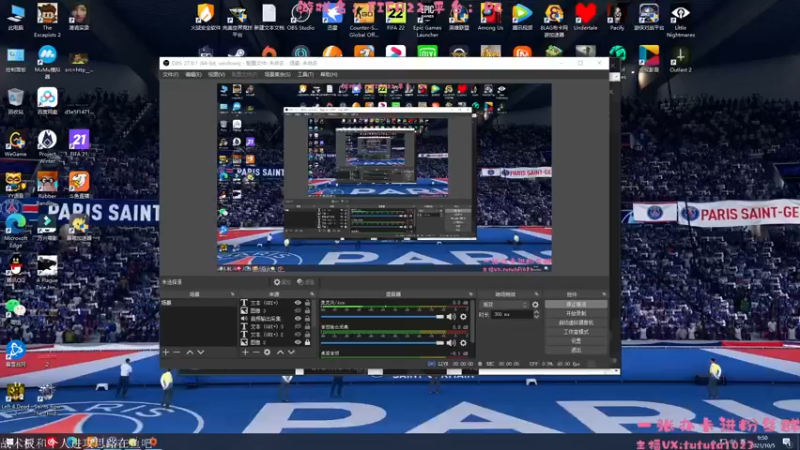Open the Epic Games Launcher desktop icon
800x450 pixels.
coord(427,20)
